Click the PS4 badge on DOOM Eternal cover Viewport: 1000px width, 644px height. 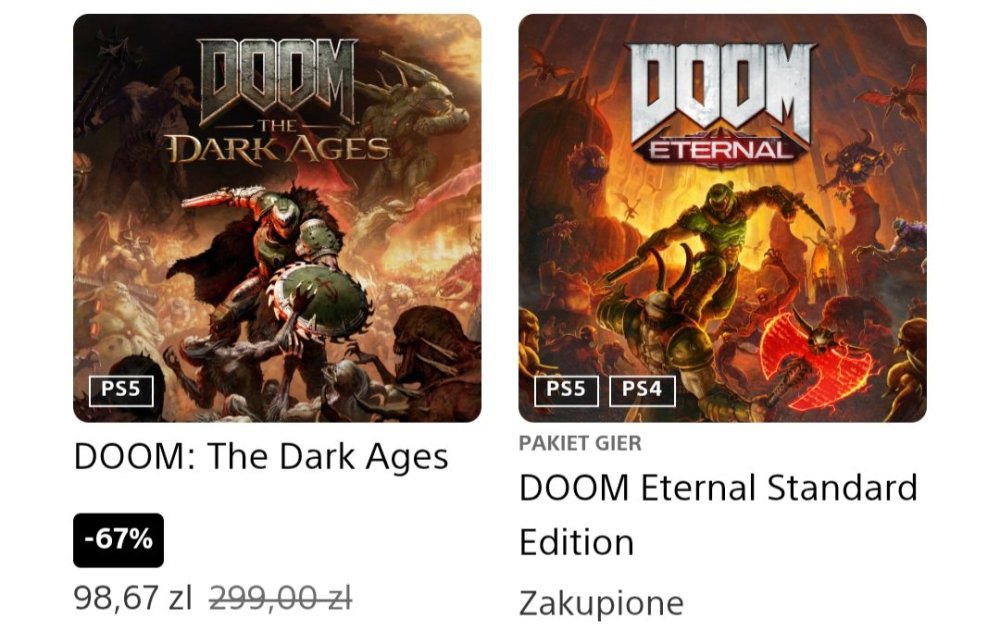click(642, 389)
